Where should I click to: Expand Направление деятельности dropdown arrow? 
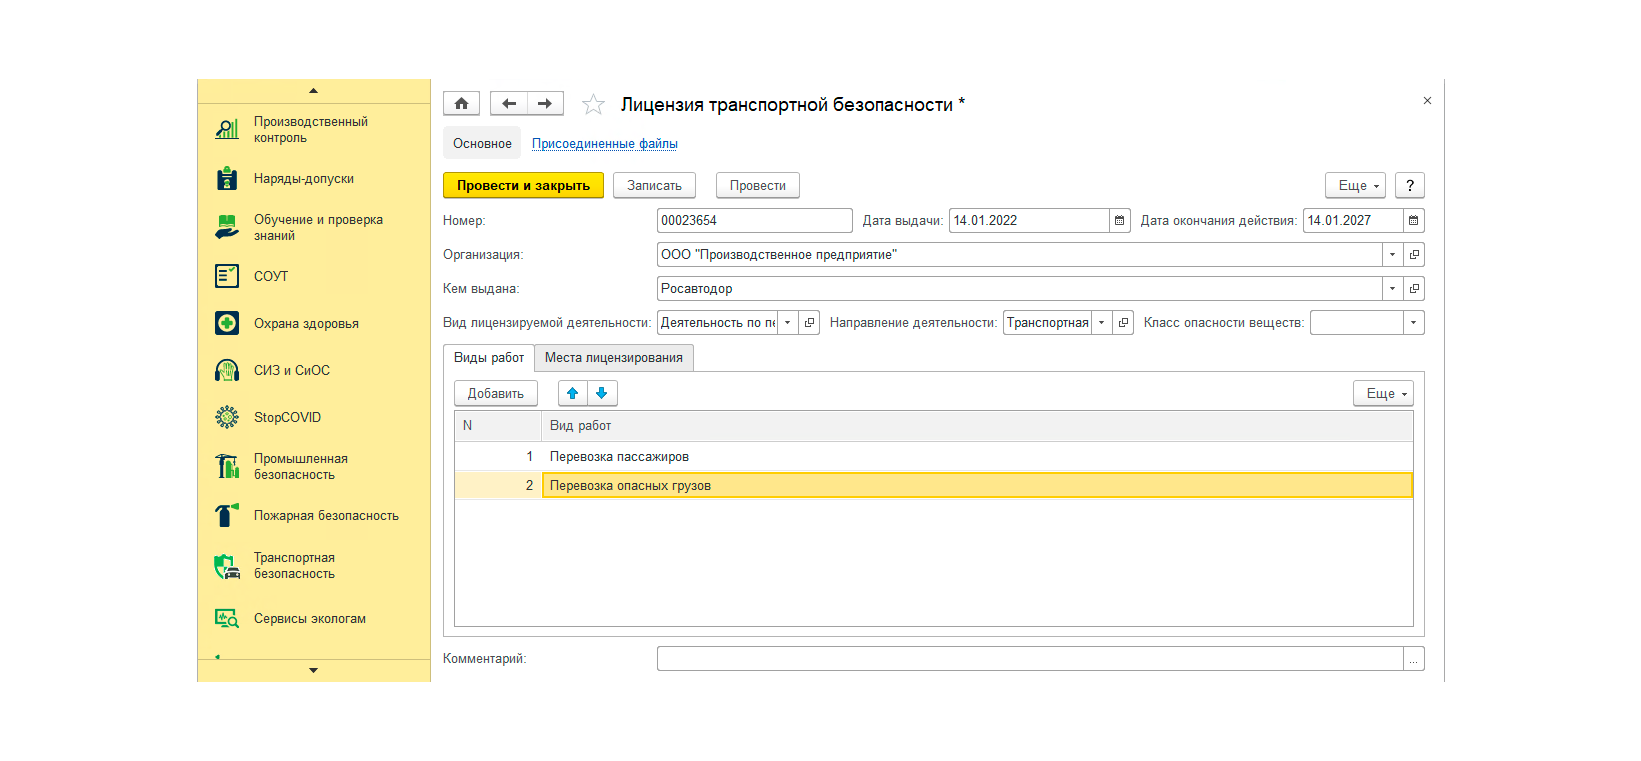(x=1101, y=323)
